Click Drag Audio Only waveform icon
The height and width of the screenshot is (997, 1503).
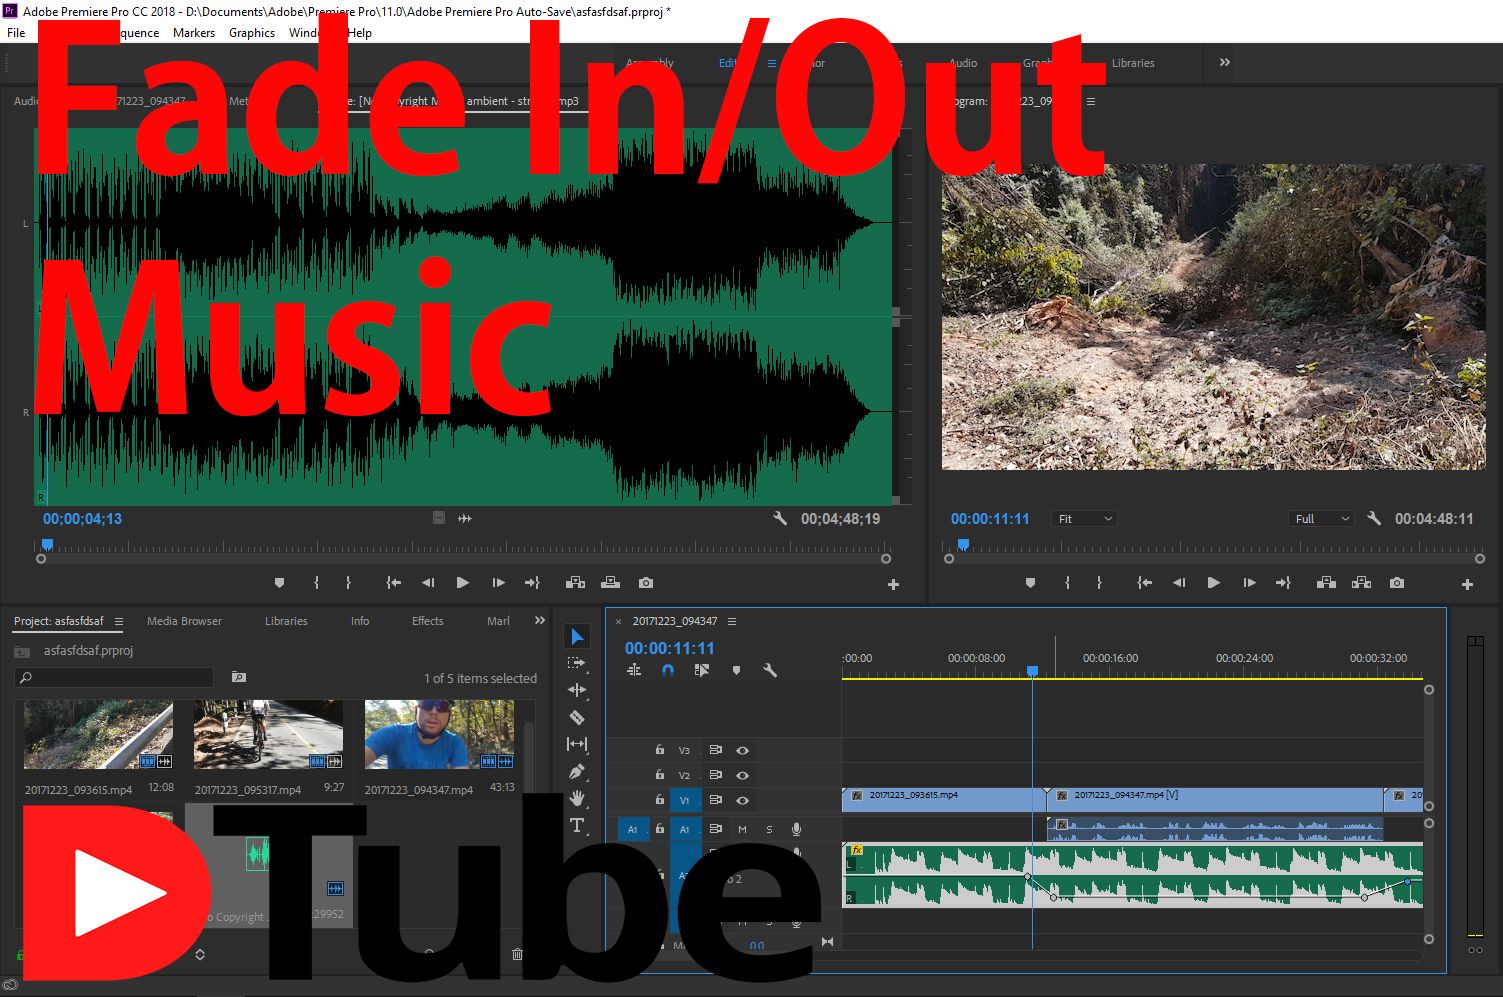[465, 518]
